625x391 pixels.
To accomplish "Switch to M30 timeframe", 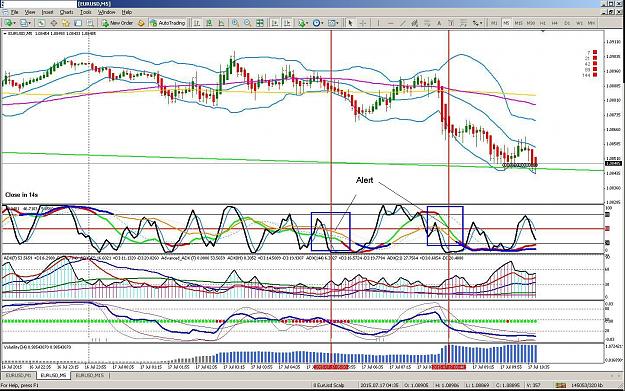I will pyautogui.click(x=531, y=23).
